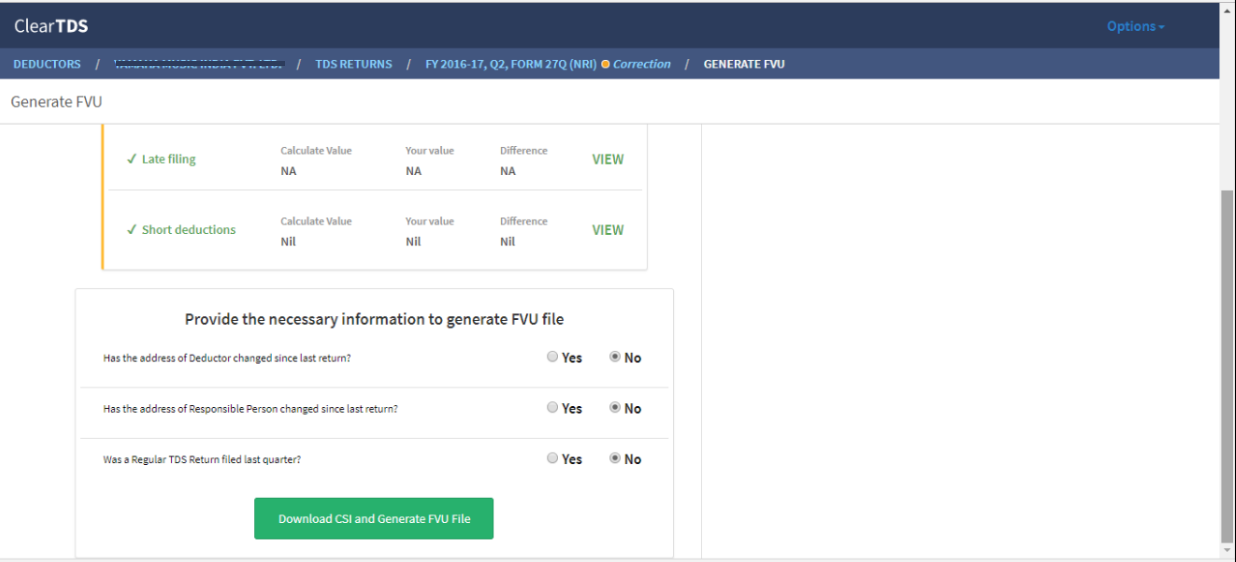Open the Options dropdown menu

[x=1135, y=26]
